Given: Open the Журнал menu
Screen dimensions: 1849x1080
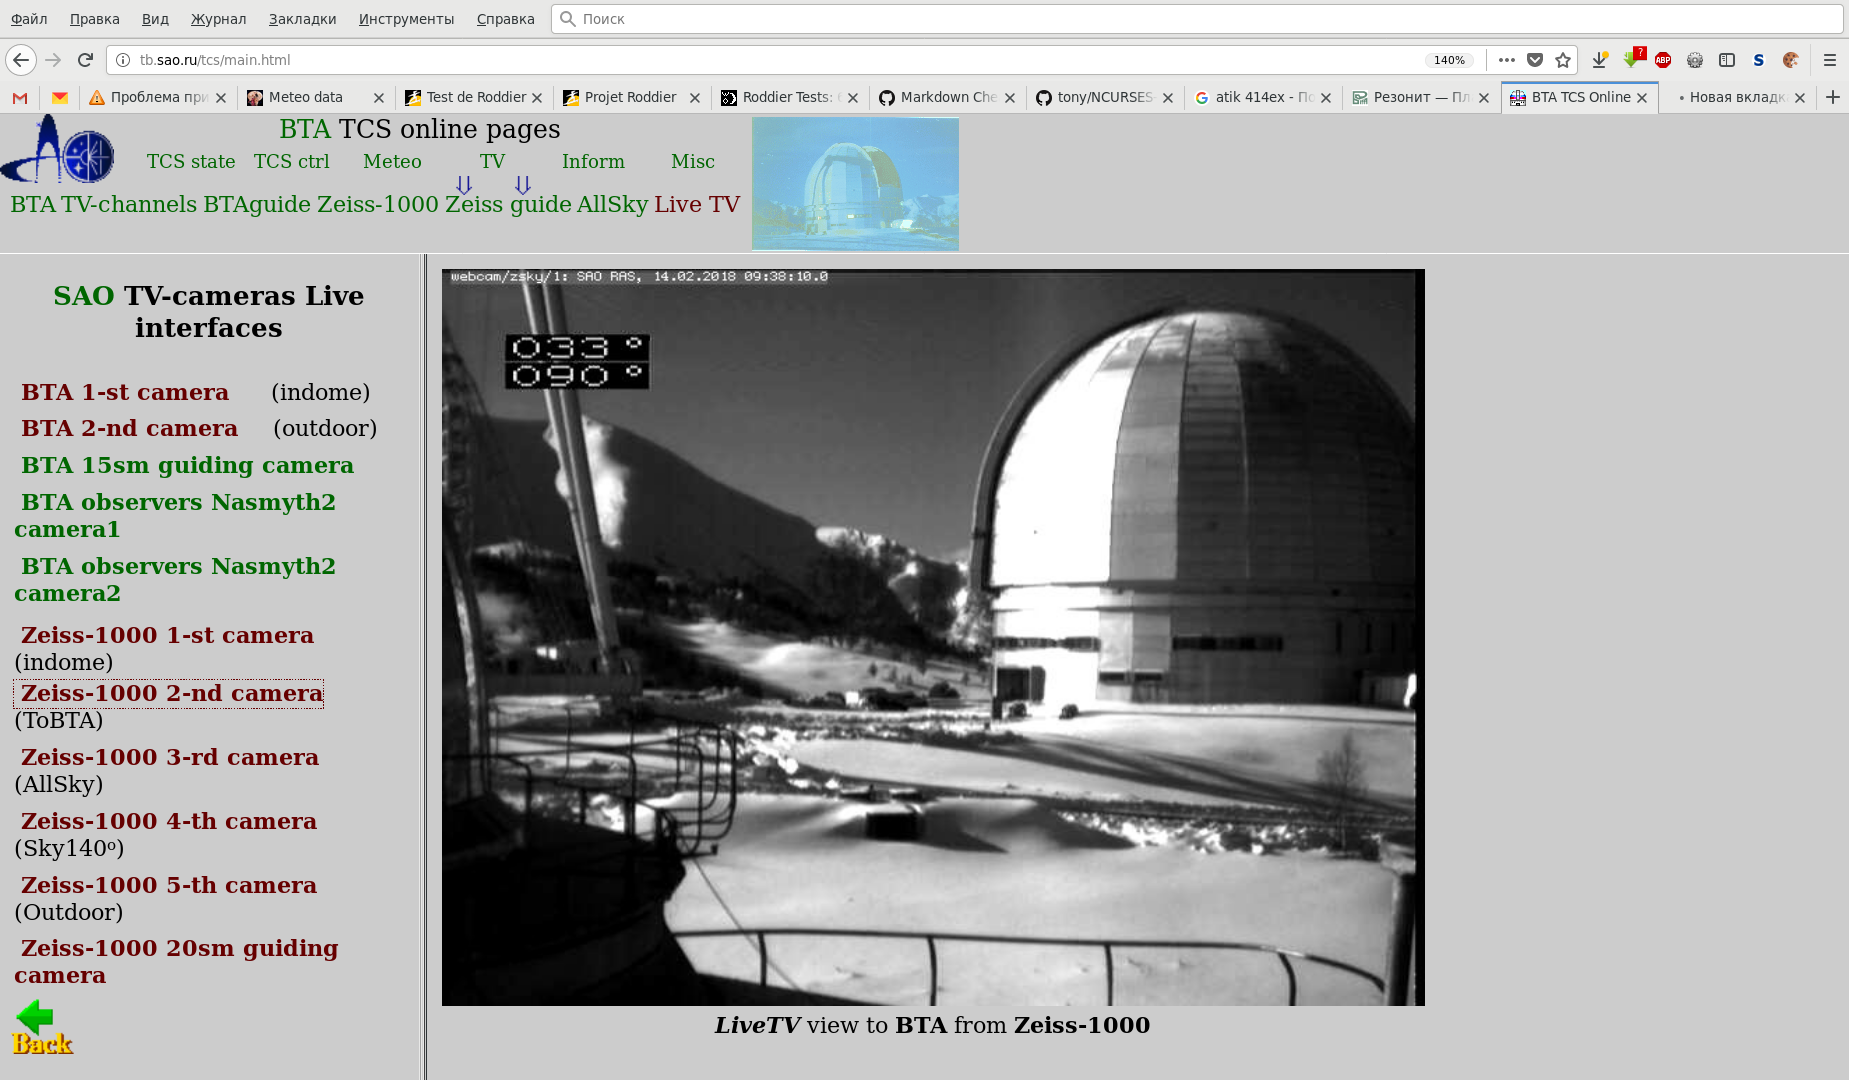Looking at the screenshot, I should (218, 19).
